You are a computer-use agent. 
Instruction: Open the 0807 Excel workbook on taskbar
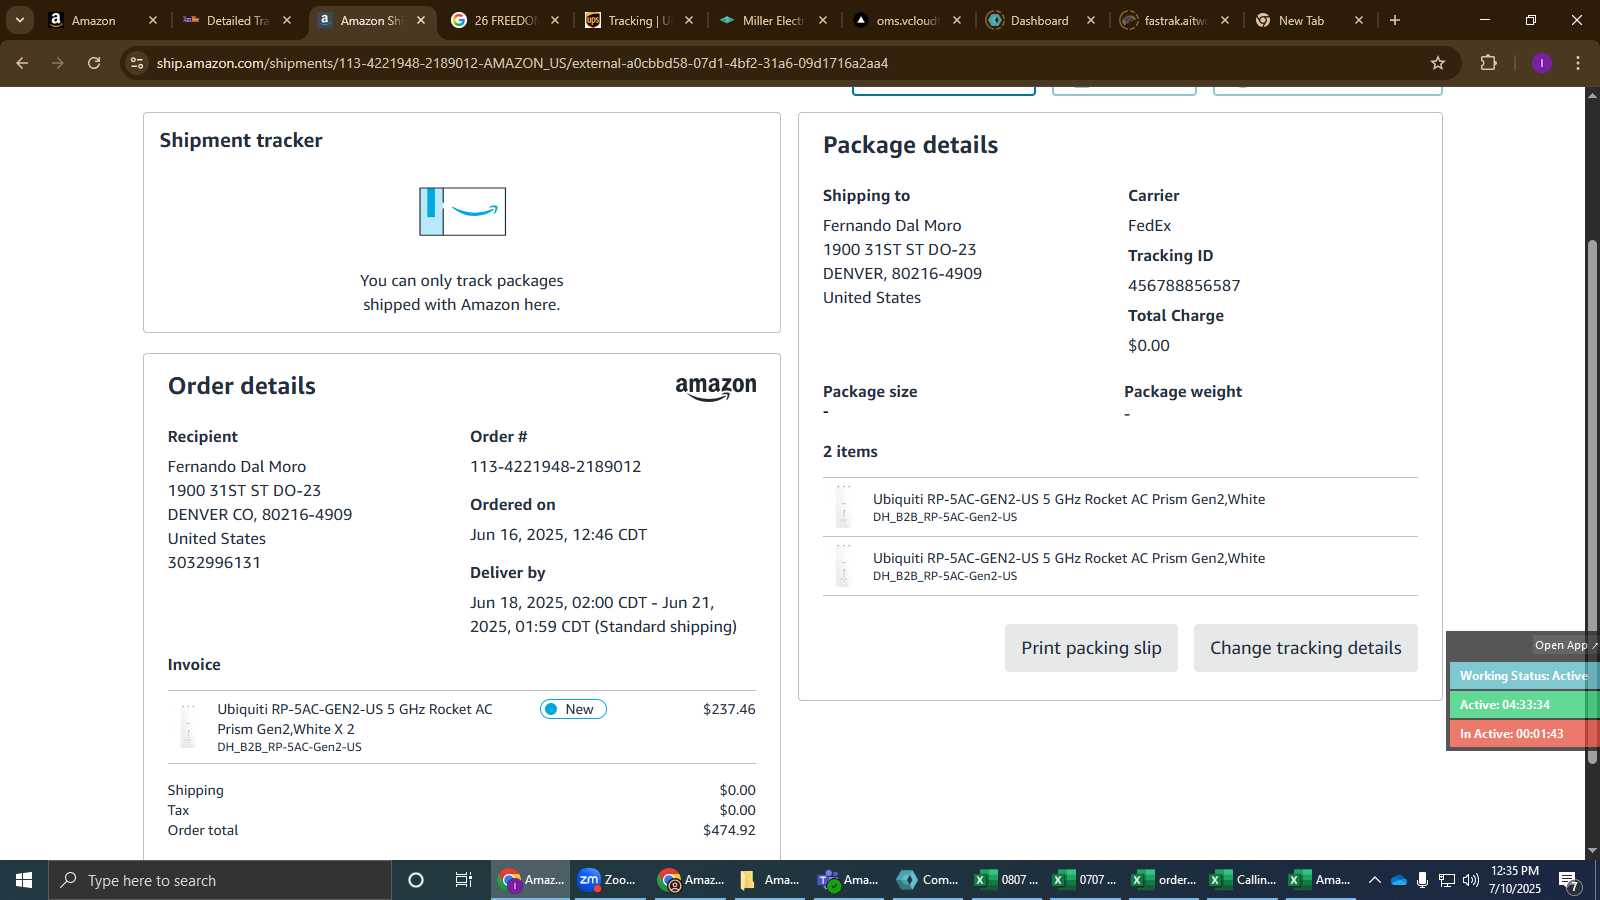pyautogui.click(x=1007, y=880)
